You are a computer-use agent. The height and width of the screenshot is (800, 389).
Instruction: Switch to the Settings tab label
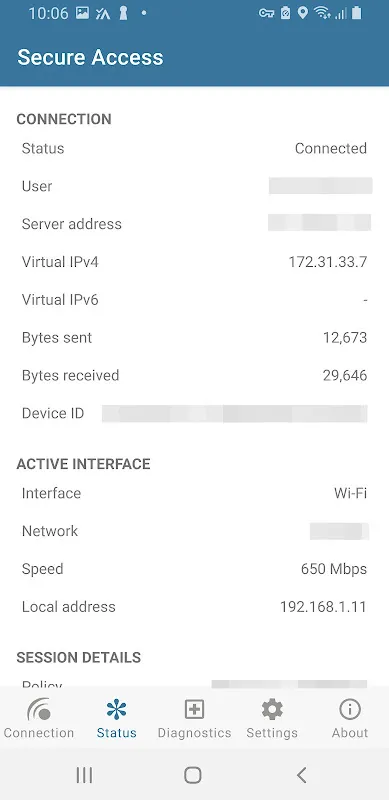(272, 733)
